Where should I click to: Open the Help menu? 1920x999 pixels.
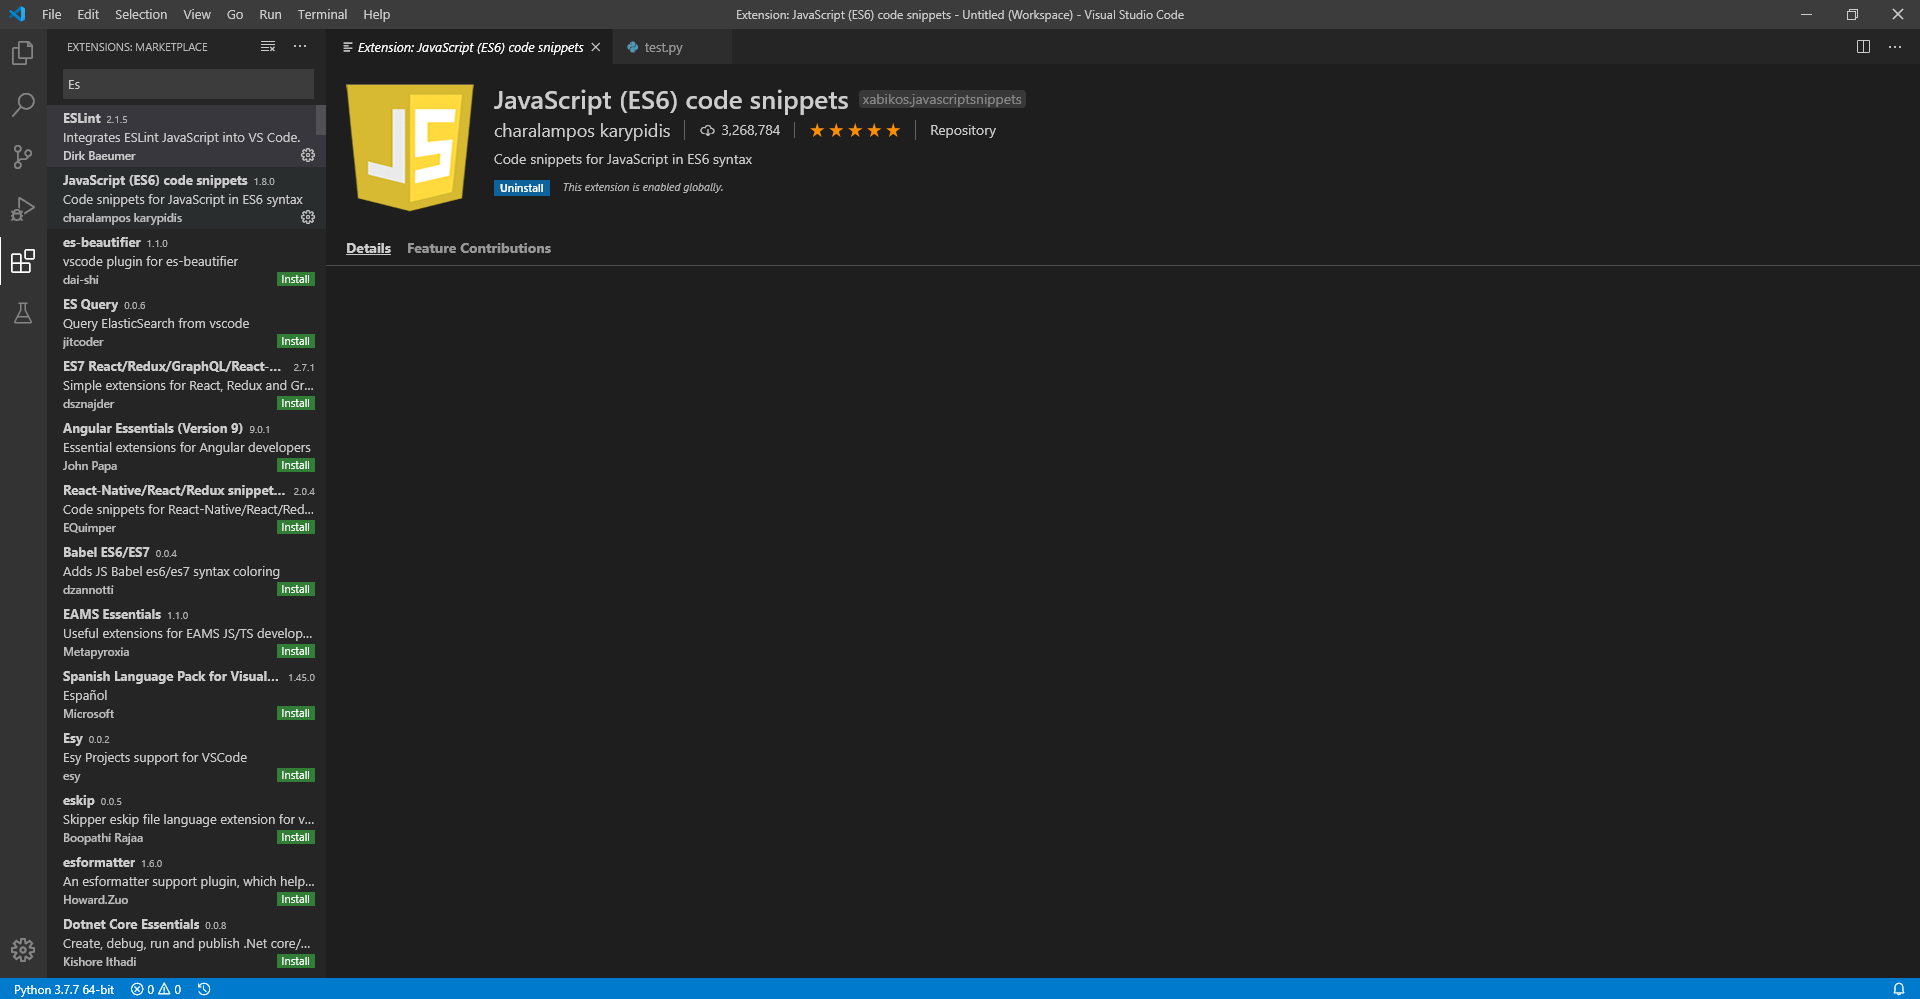(377, 14)
